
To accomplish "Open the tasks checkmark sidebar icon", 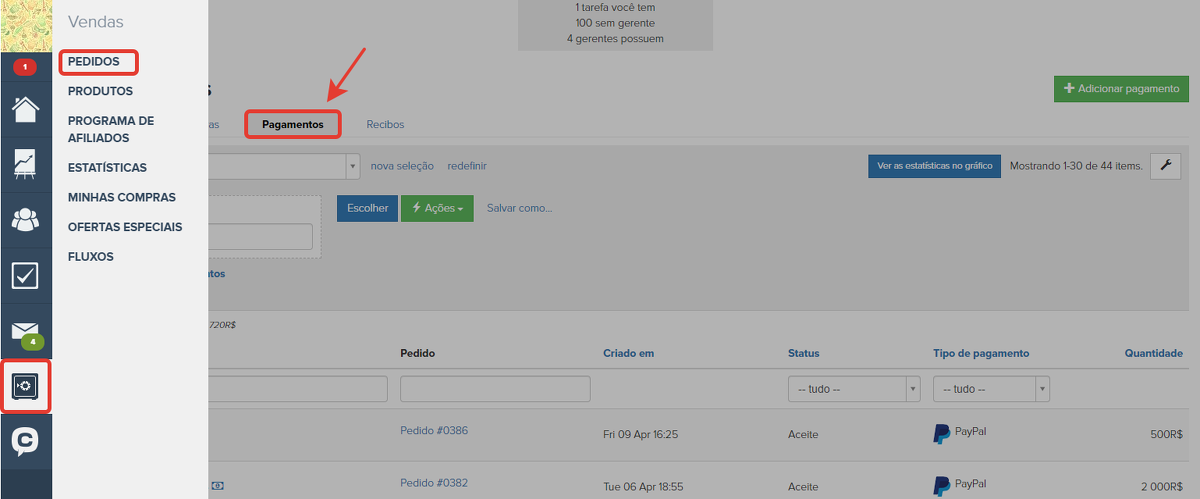I will point(25,275).
